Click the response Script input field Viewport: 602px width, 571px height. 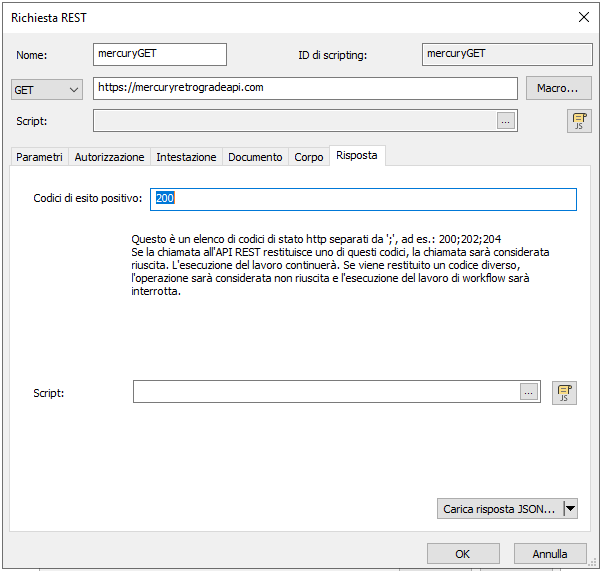[x=326, y=392]
